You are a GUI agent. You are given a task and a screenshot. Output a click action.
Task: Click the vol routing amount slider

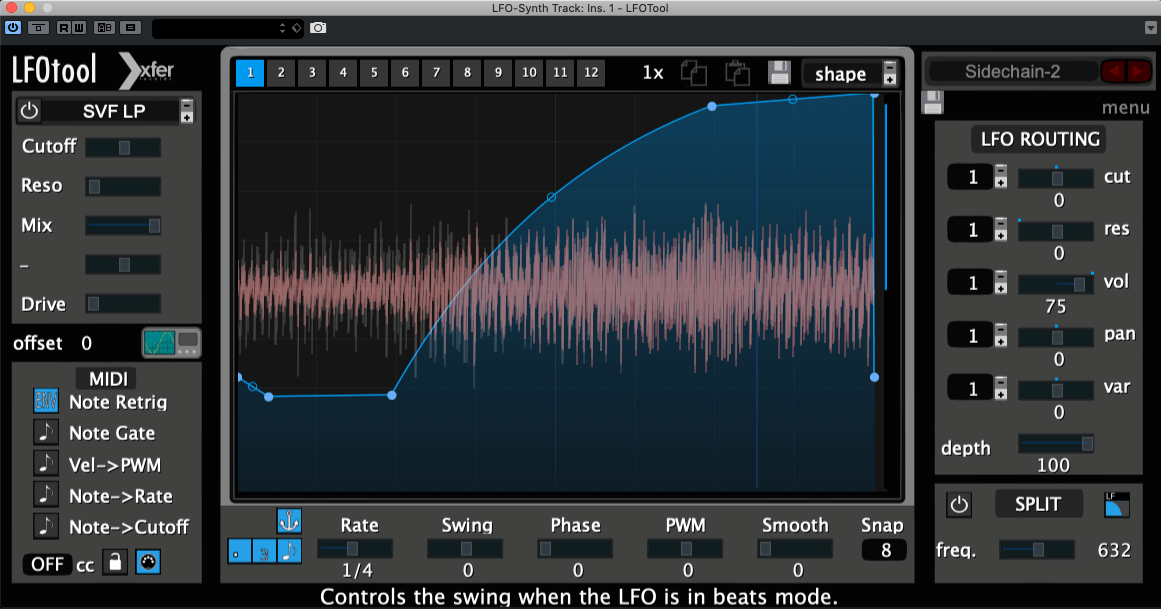point(1057,284)
